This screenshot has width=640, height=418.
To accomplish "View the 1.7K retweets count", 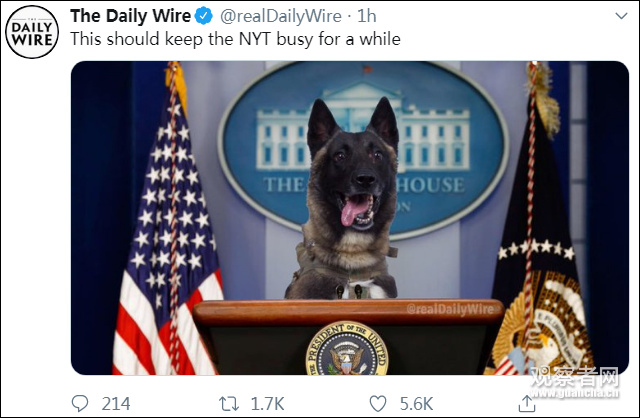I will click(x=267, y=404).
